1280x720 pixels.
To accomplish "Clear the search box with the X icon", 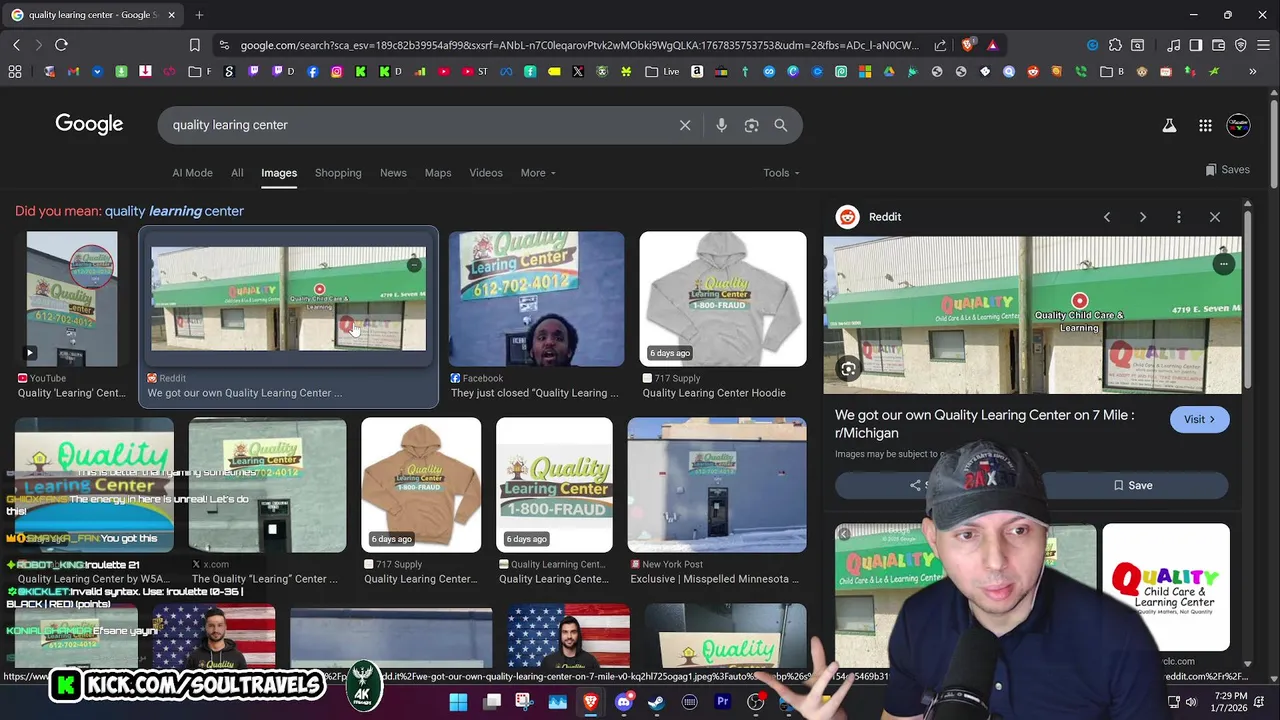I will 685,125.
